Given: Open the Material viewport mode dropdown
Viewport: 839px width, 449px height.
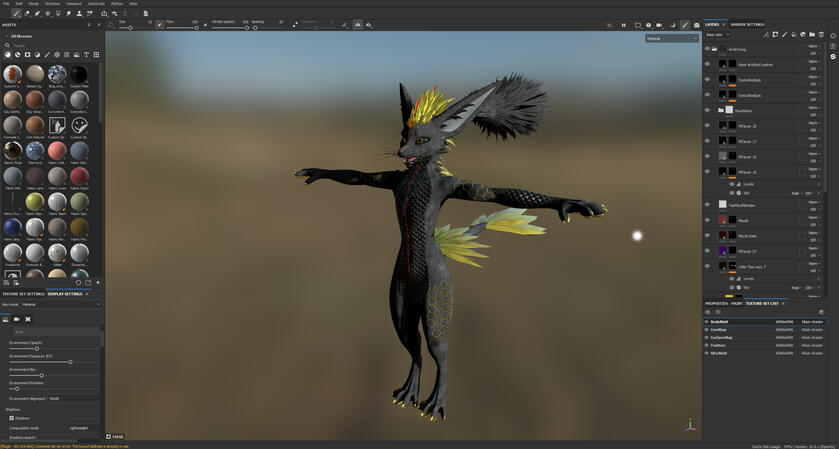Looking at the screenshot, I should (671, 39).
